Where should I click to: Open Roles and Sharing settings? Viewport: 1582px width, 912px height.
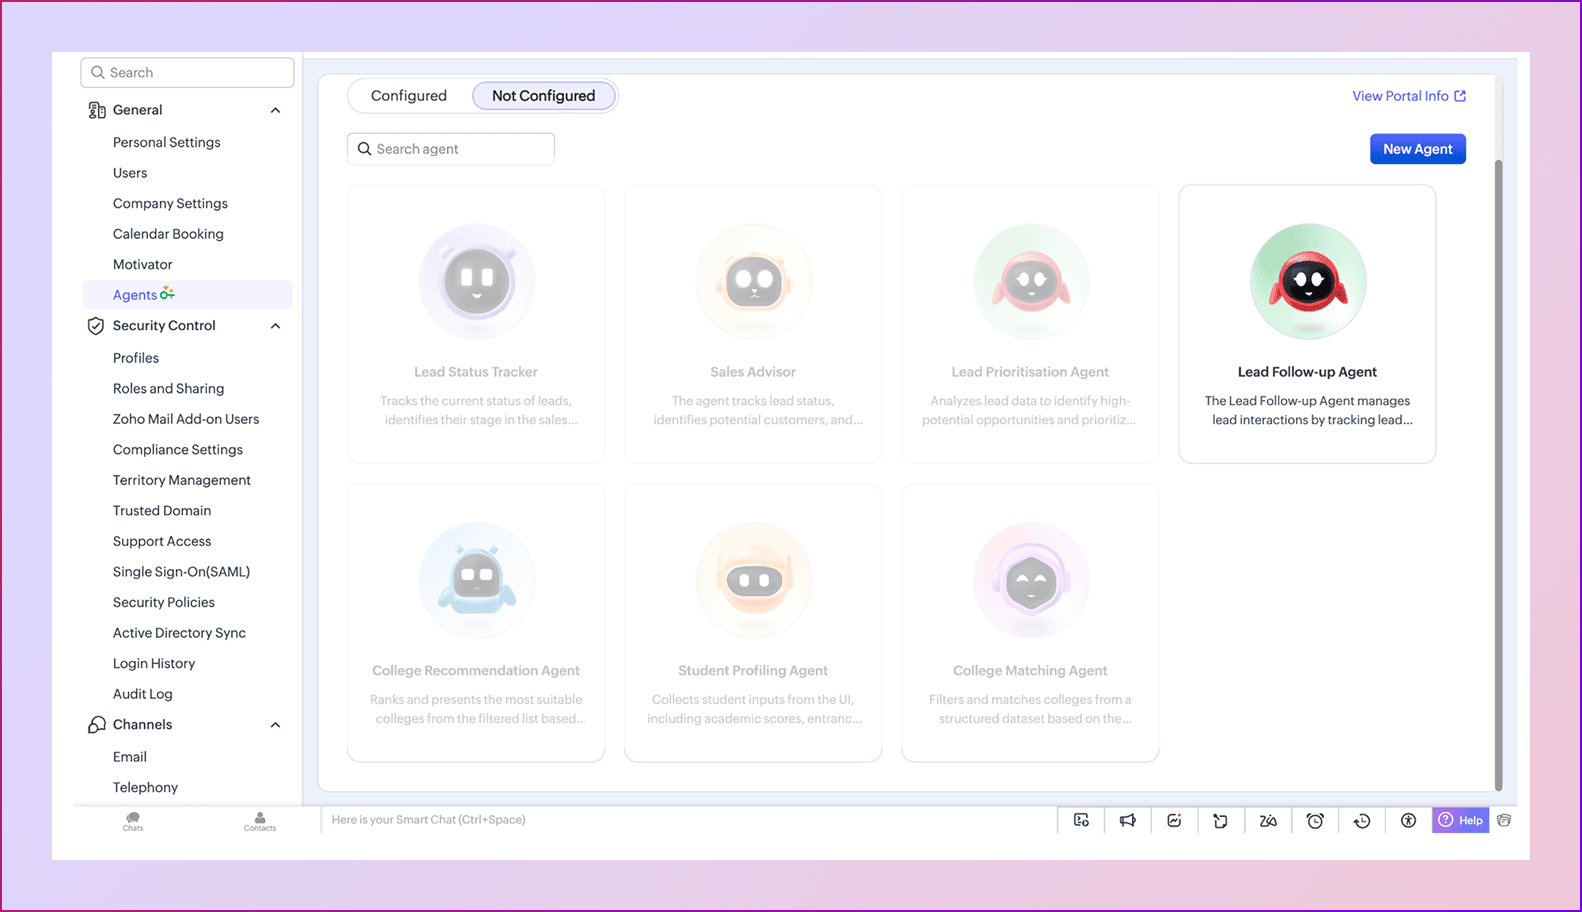[x=168, y=388]
